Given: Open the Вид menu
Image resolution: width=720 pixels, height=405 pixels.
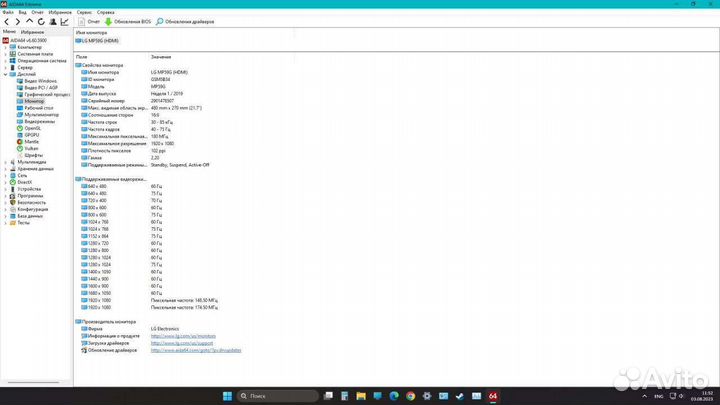Looking at the screenshot, I should point(22,12).
